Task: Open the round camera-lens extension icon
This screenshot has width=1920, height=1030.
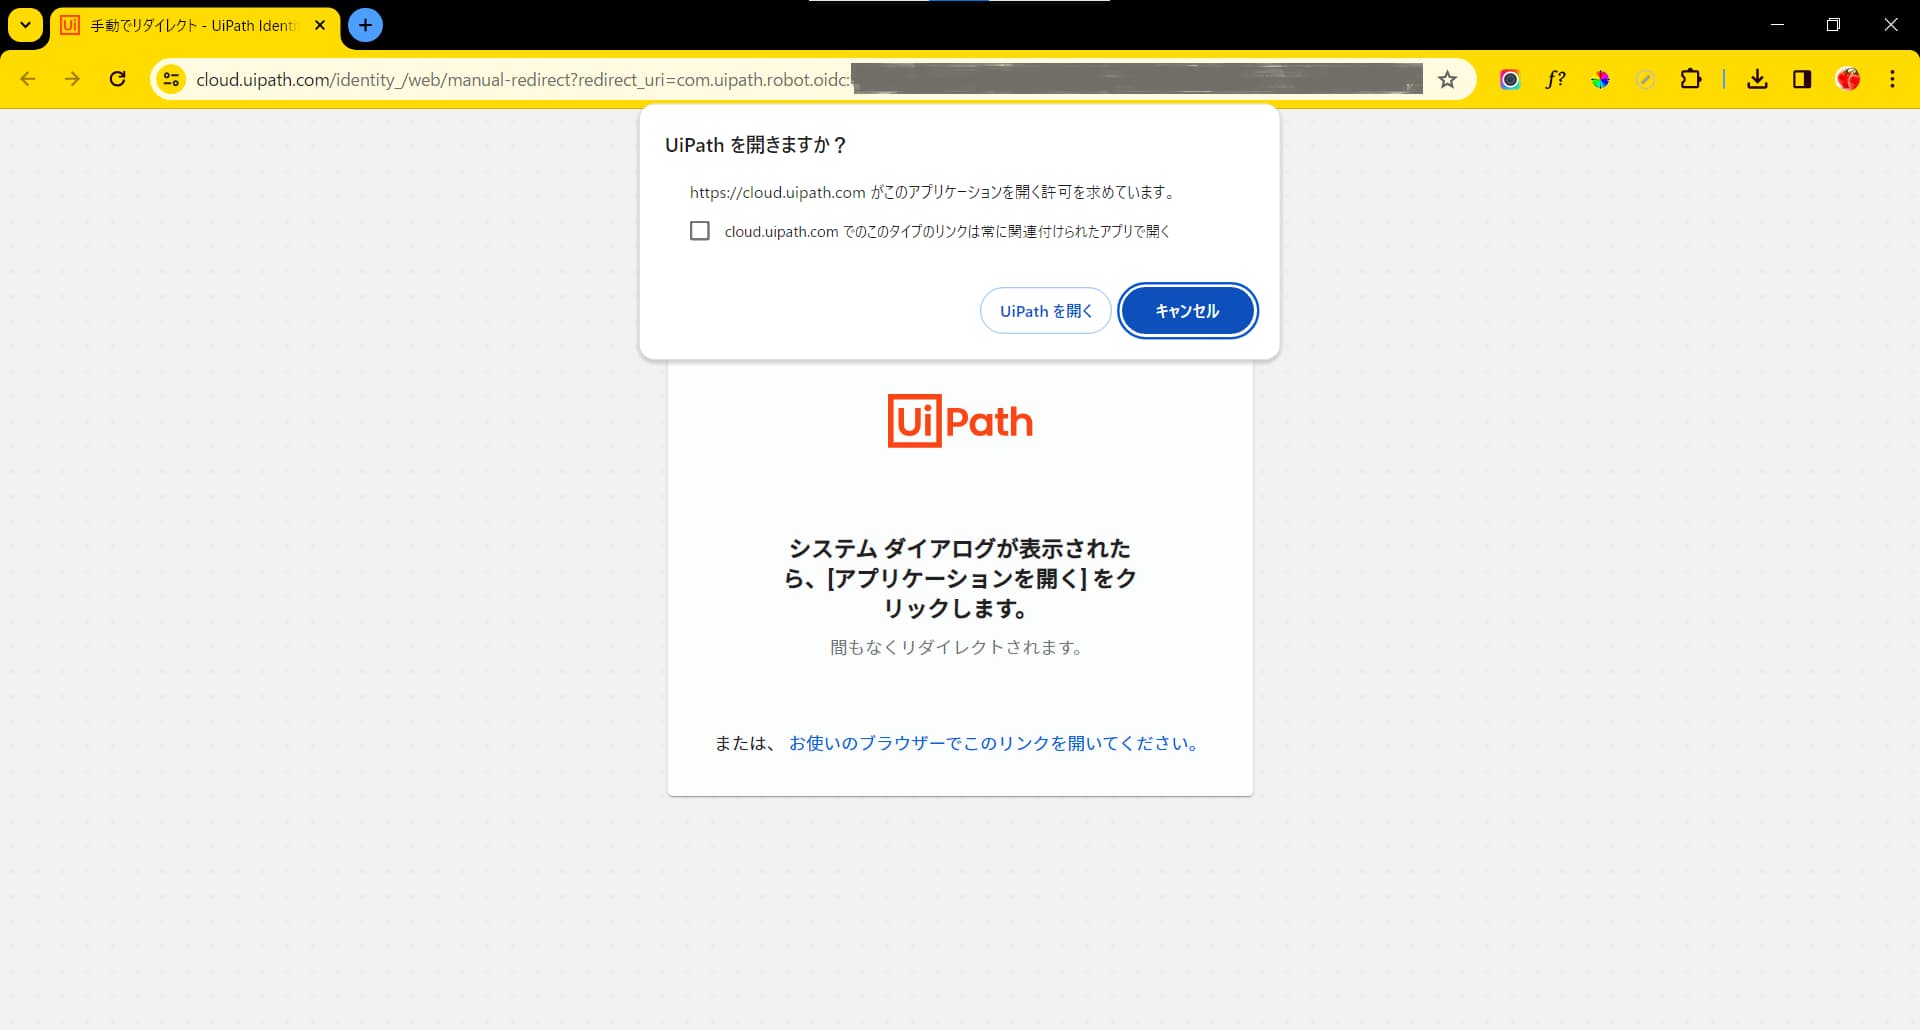Action: coord(1510,79)
